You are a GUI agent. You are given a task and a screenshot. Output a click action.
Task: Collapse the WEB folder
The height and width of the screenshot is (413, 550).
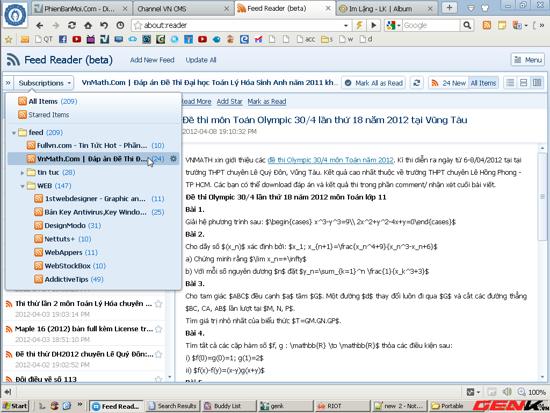(x=22, y=186)
